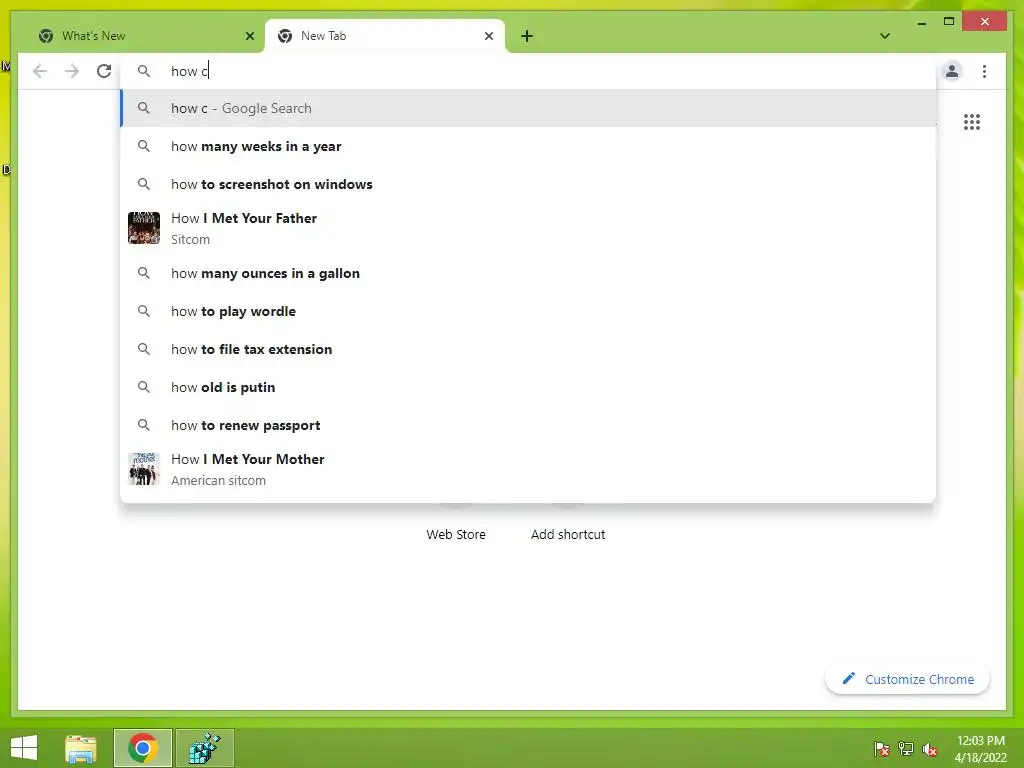The width and height of the screenshot is (1024, 768).
Task: Expand the tab search chevron
Action: coord(884,36)
